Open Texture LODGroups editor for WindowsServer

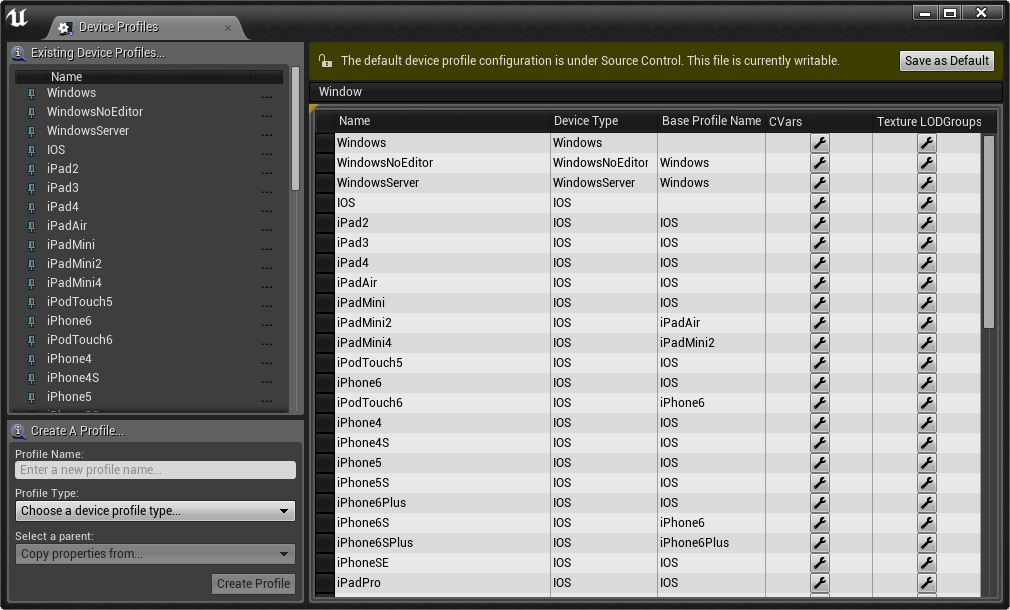pyautogui.click(x=927, y=182)
